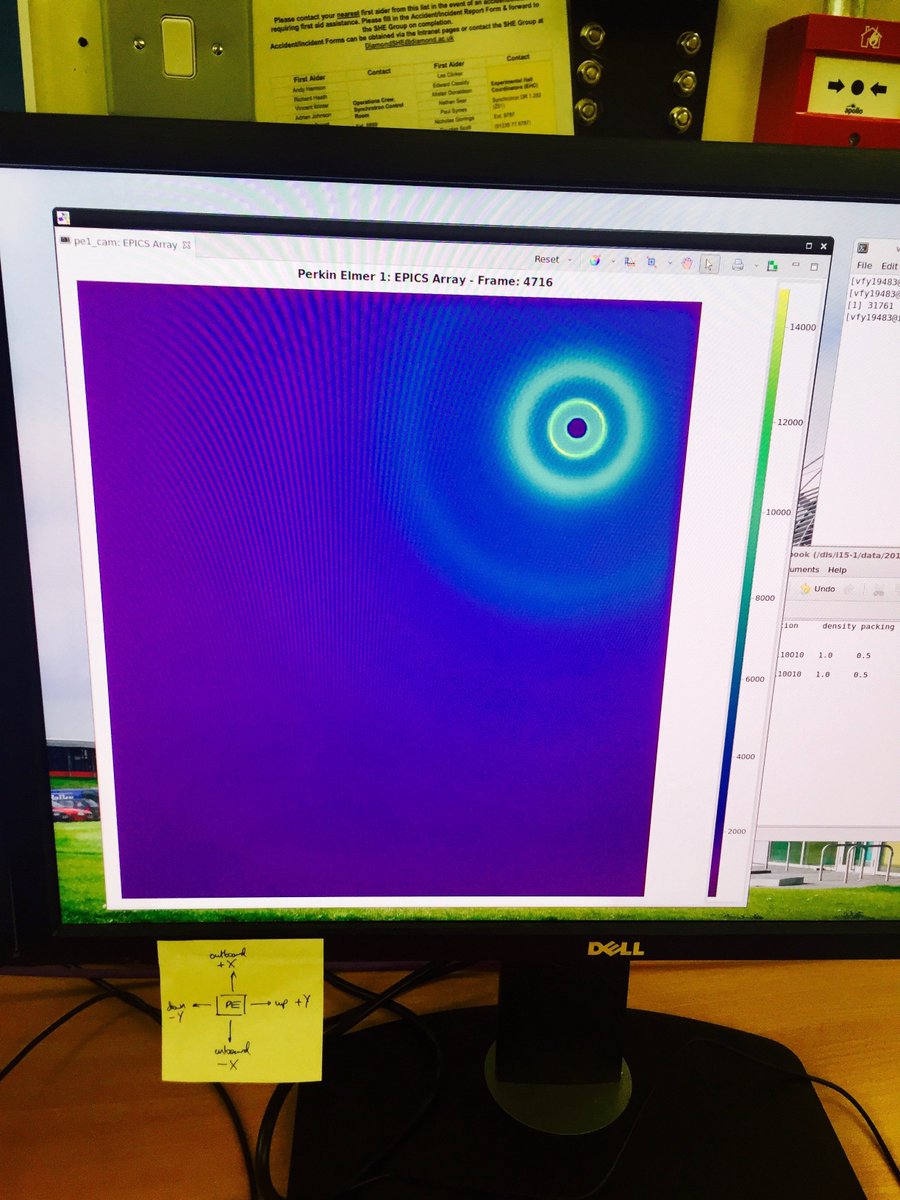Restore the main window via title bar button

pyautogui.click(x=809, y=246)
